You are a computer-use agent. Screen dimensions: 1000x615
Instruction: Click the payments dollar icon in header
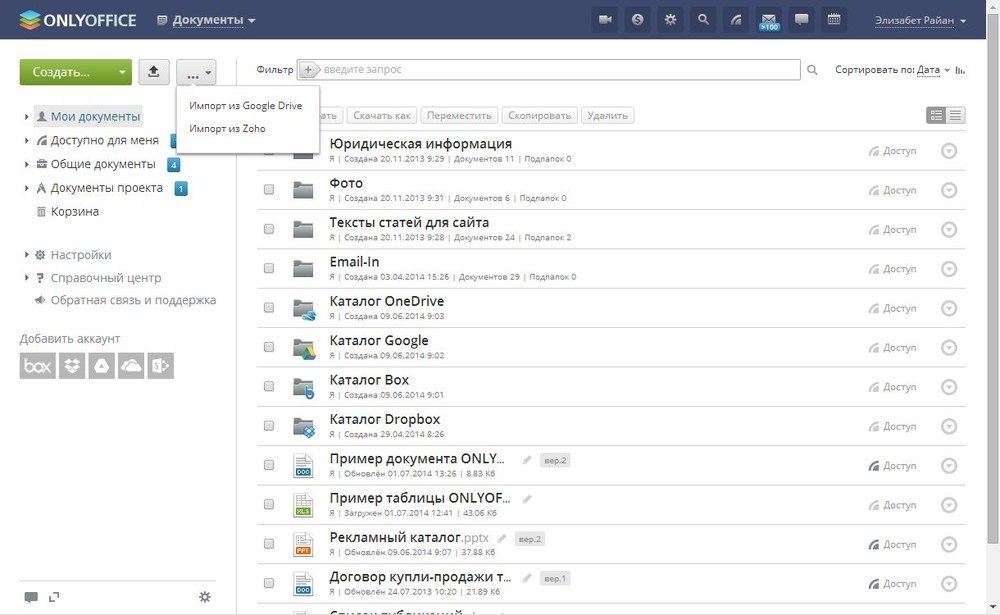tap(638, 20)
